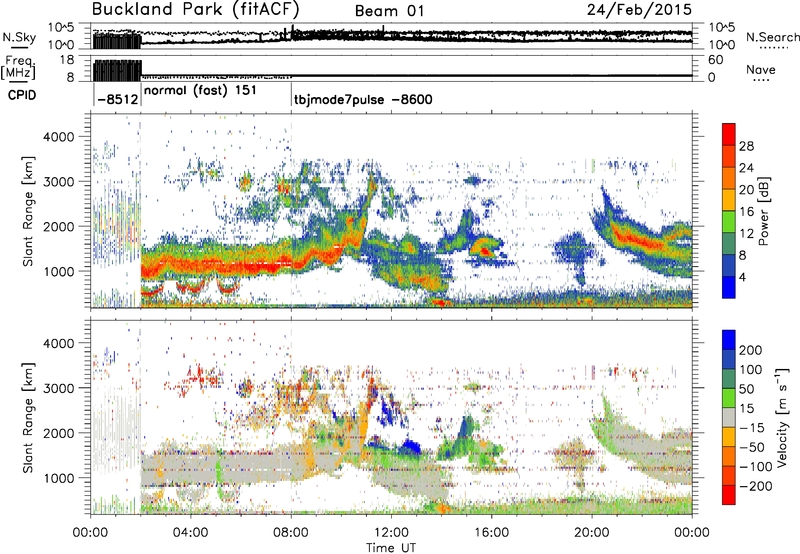Image resolution: width=800 pixels, height=554 pixels.
Task: Click the '4' power scale value
Action: pos(742,277)
